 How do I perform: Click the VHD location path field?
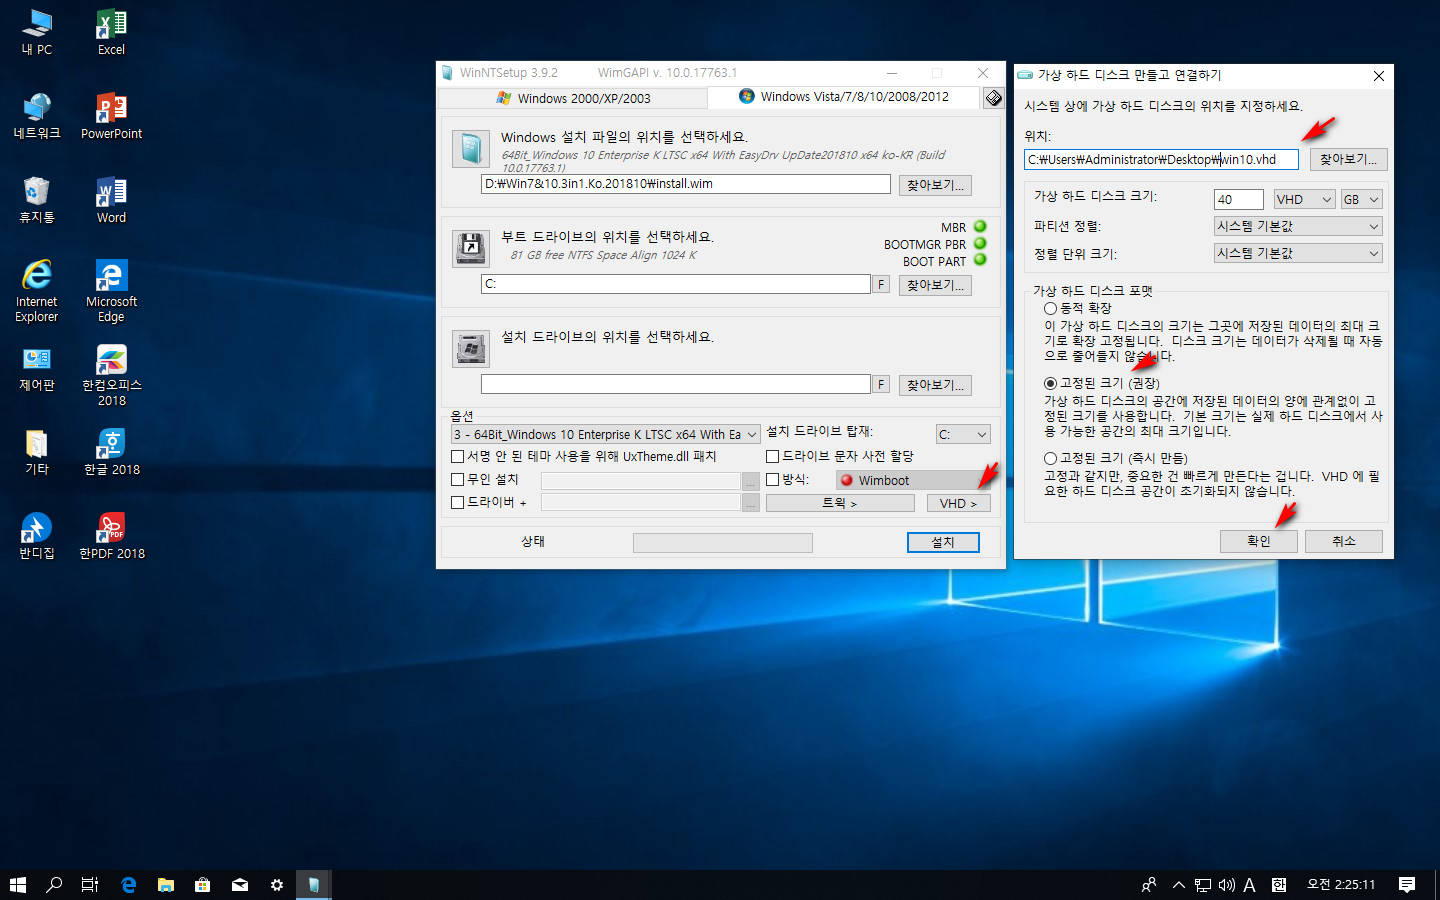pyautogui.click(x=1161, y=159)
